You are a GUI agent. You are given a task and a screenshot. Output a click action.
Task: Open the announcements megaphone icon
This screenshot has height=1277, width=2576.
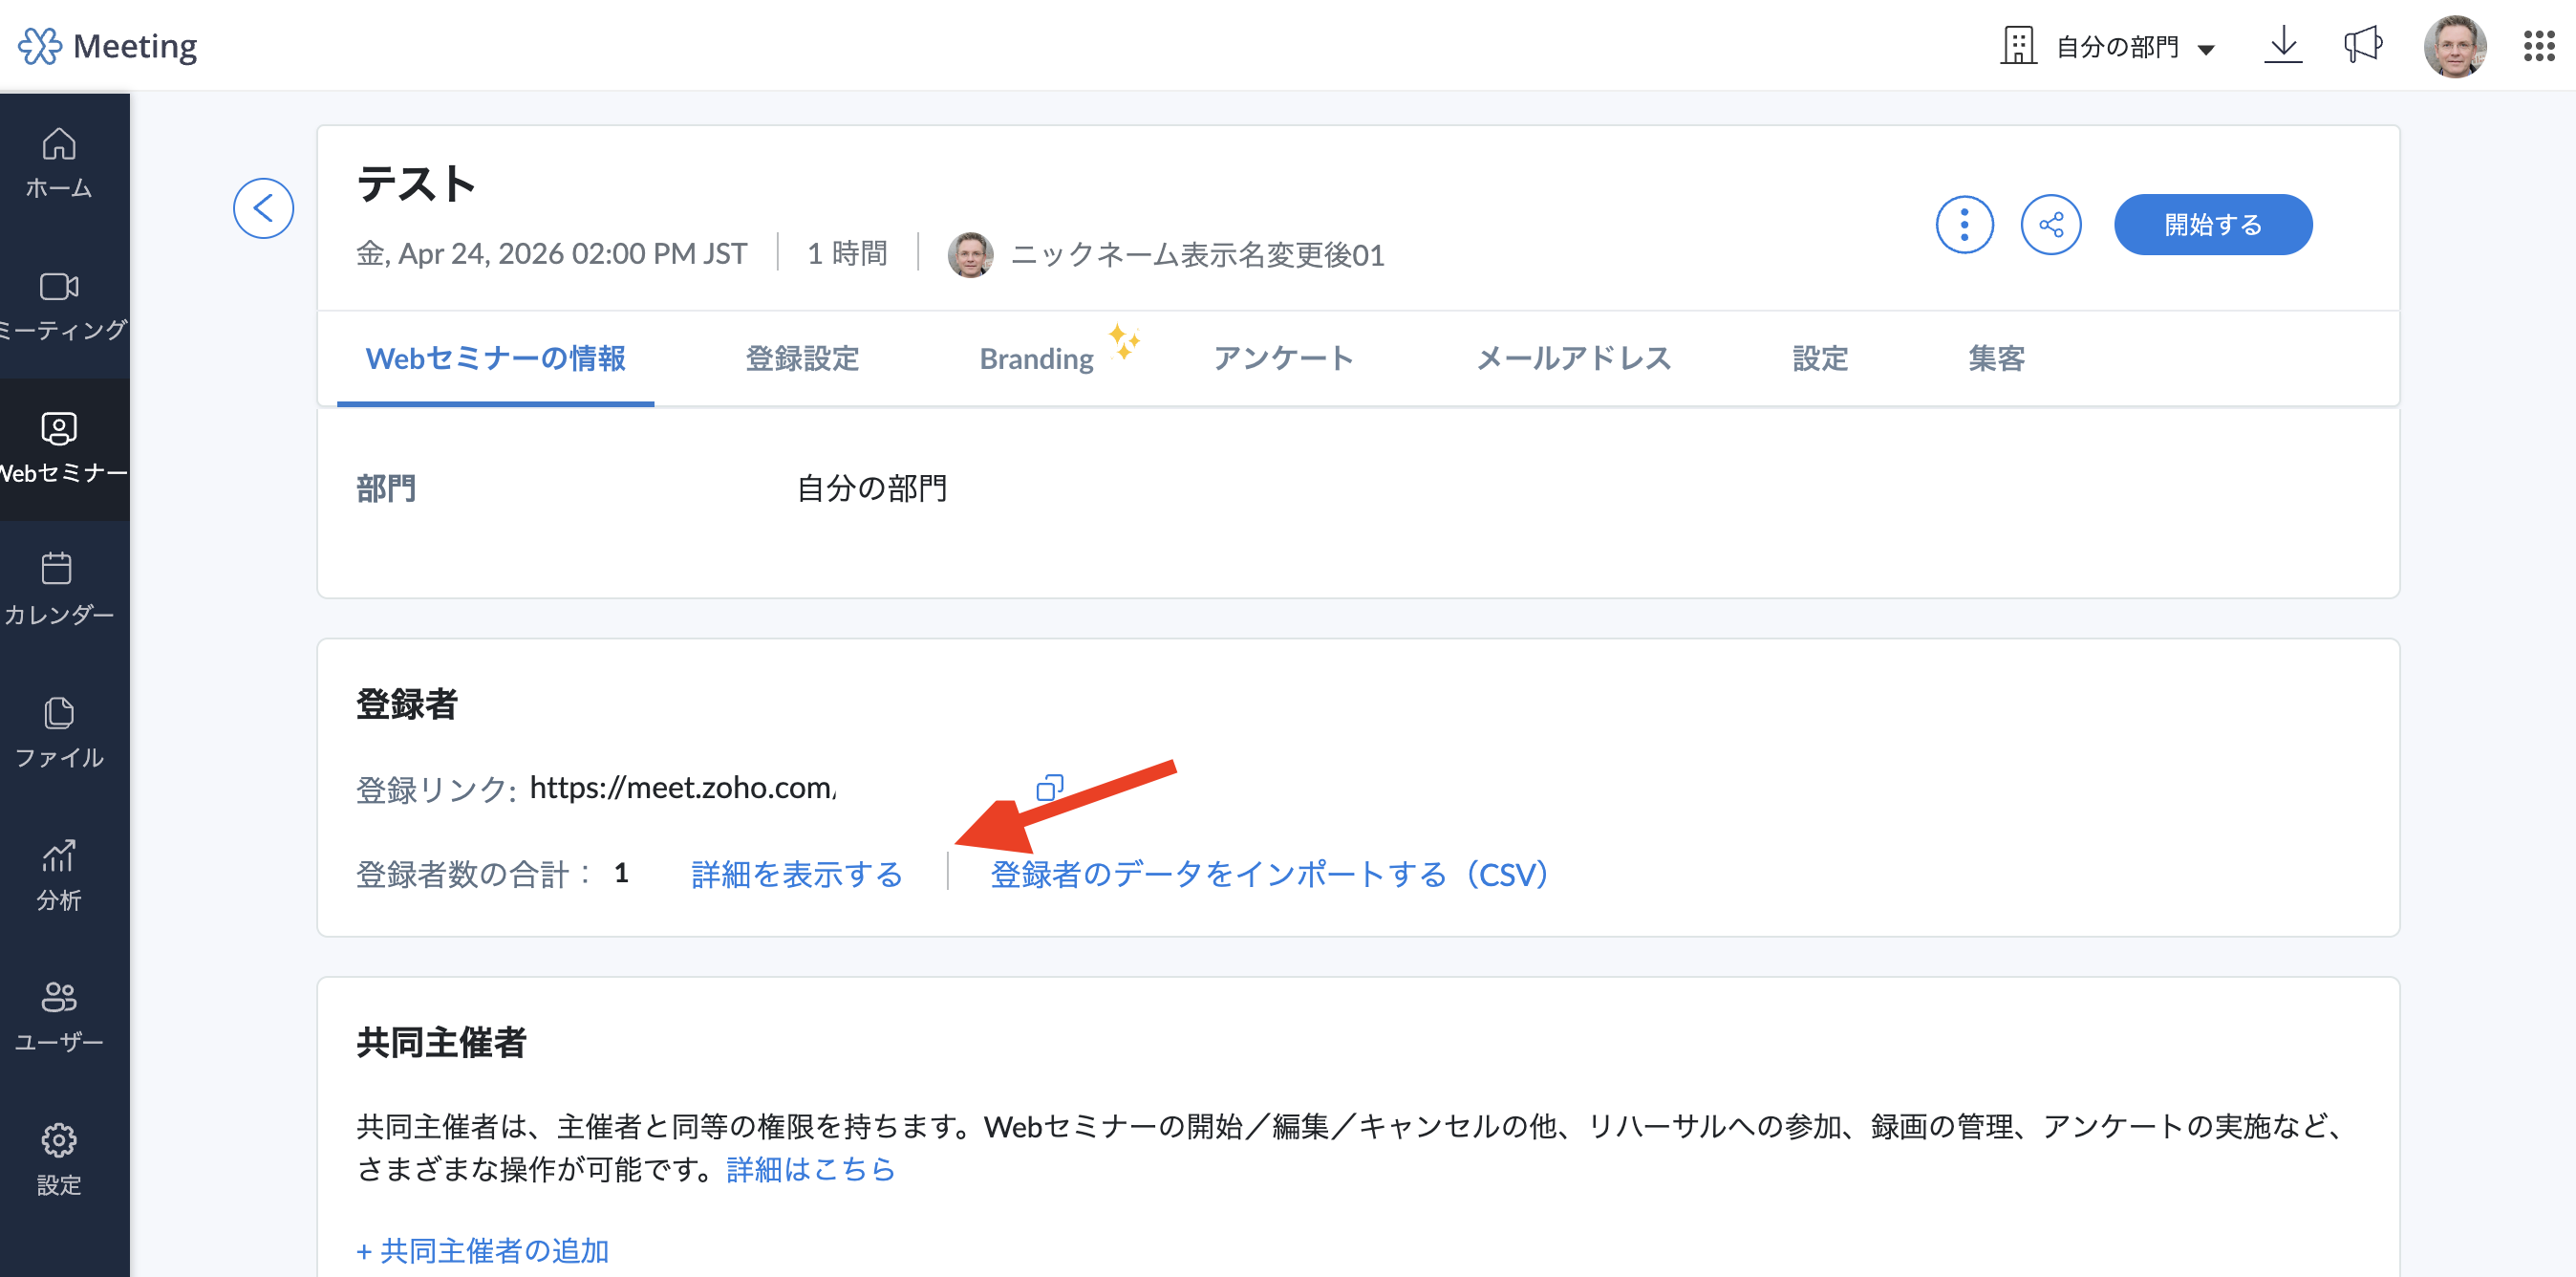(x=2363, y=46)
